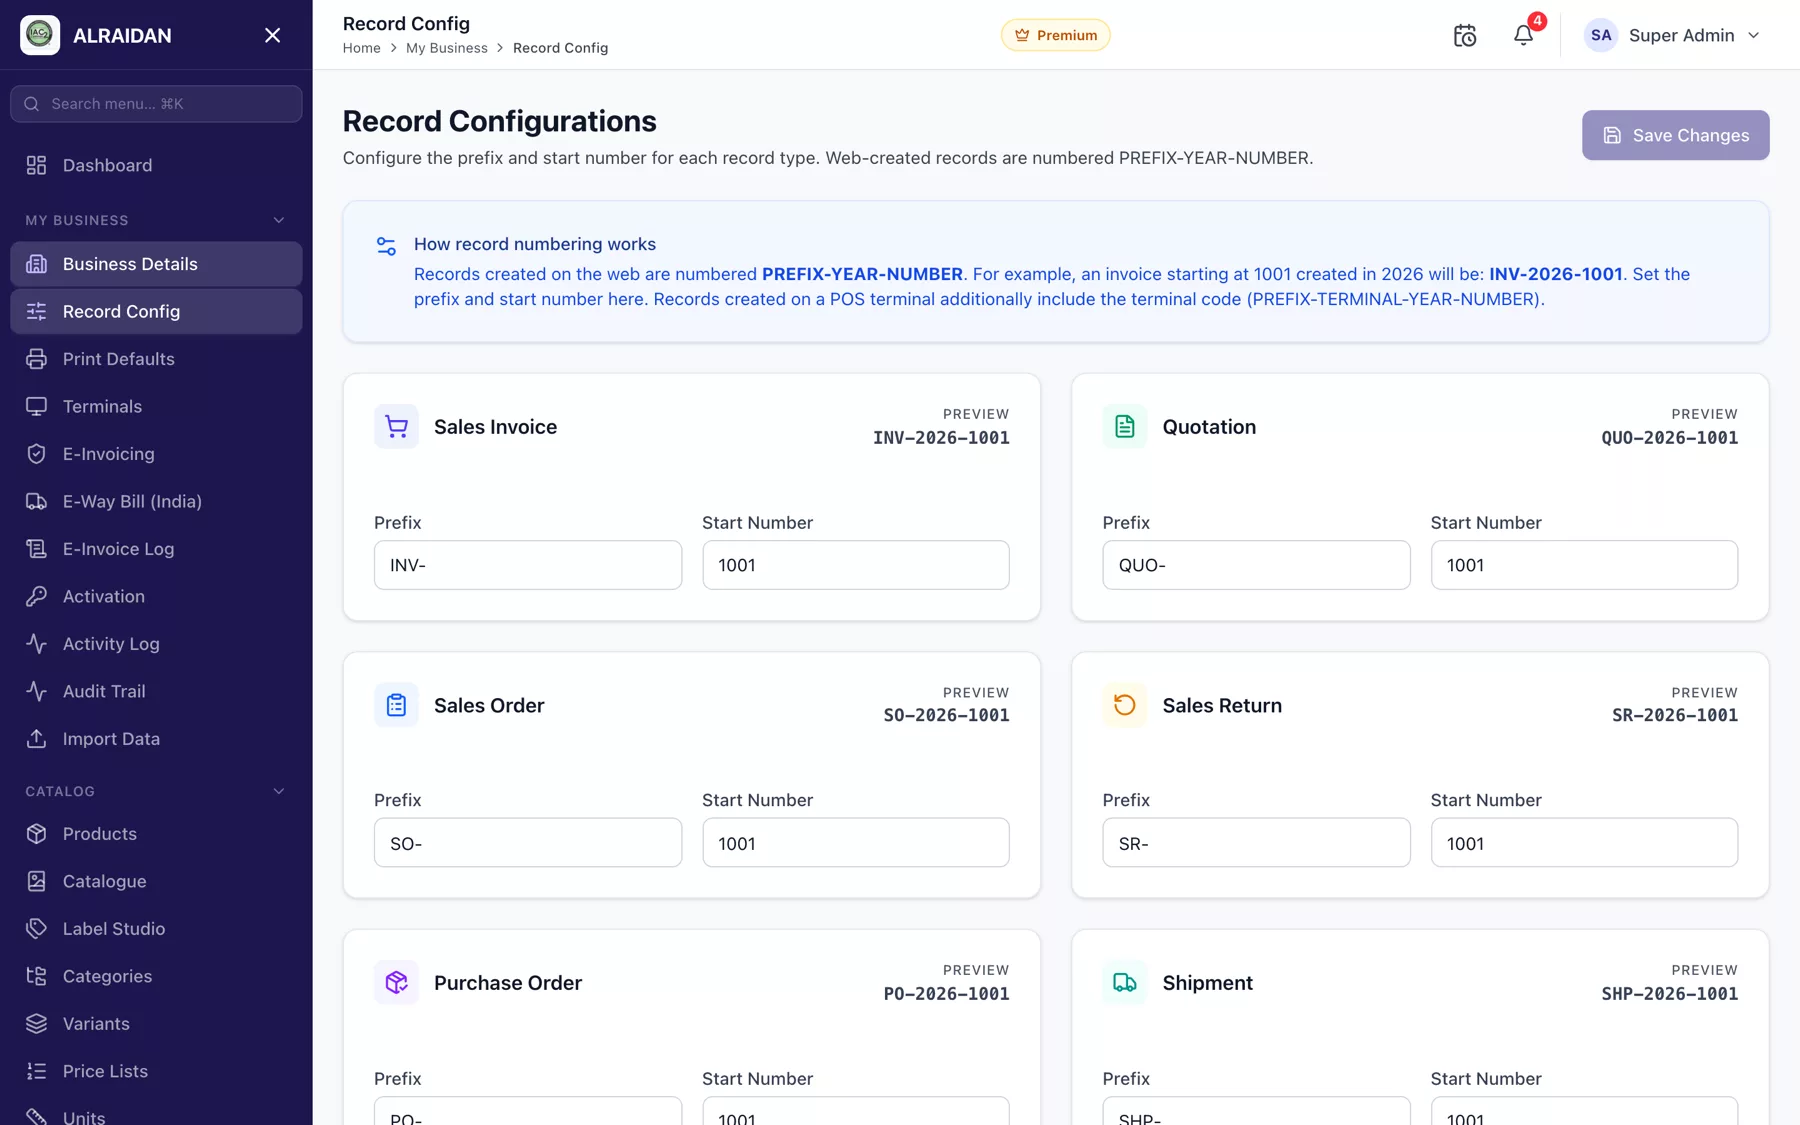Expand the Super Admin dropdown
The height and width of the screenshot is (1125, 1800).
[1754, 35]
